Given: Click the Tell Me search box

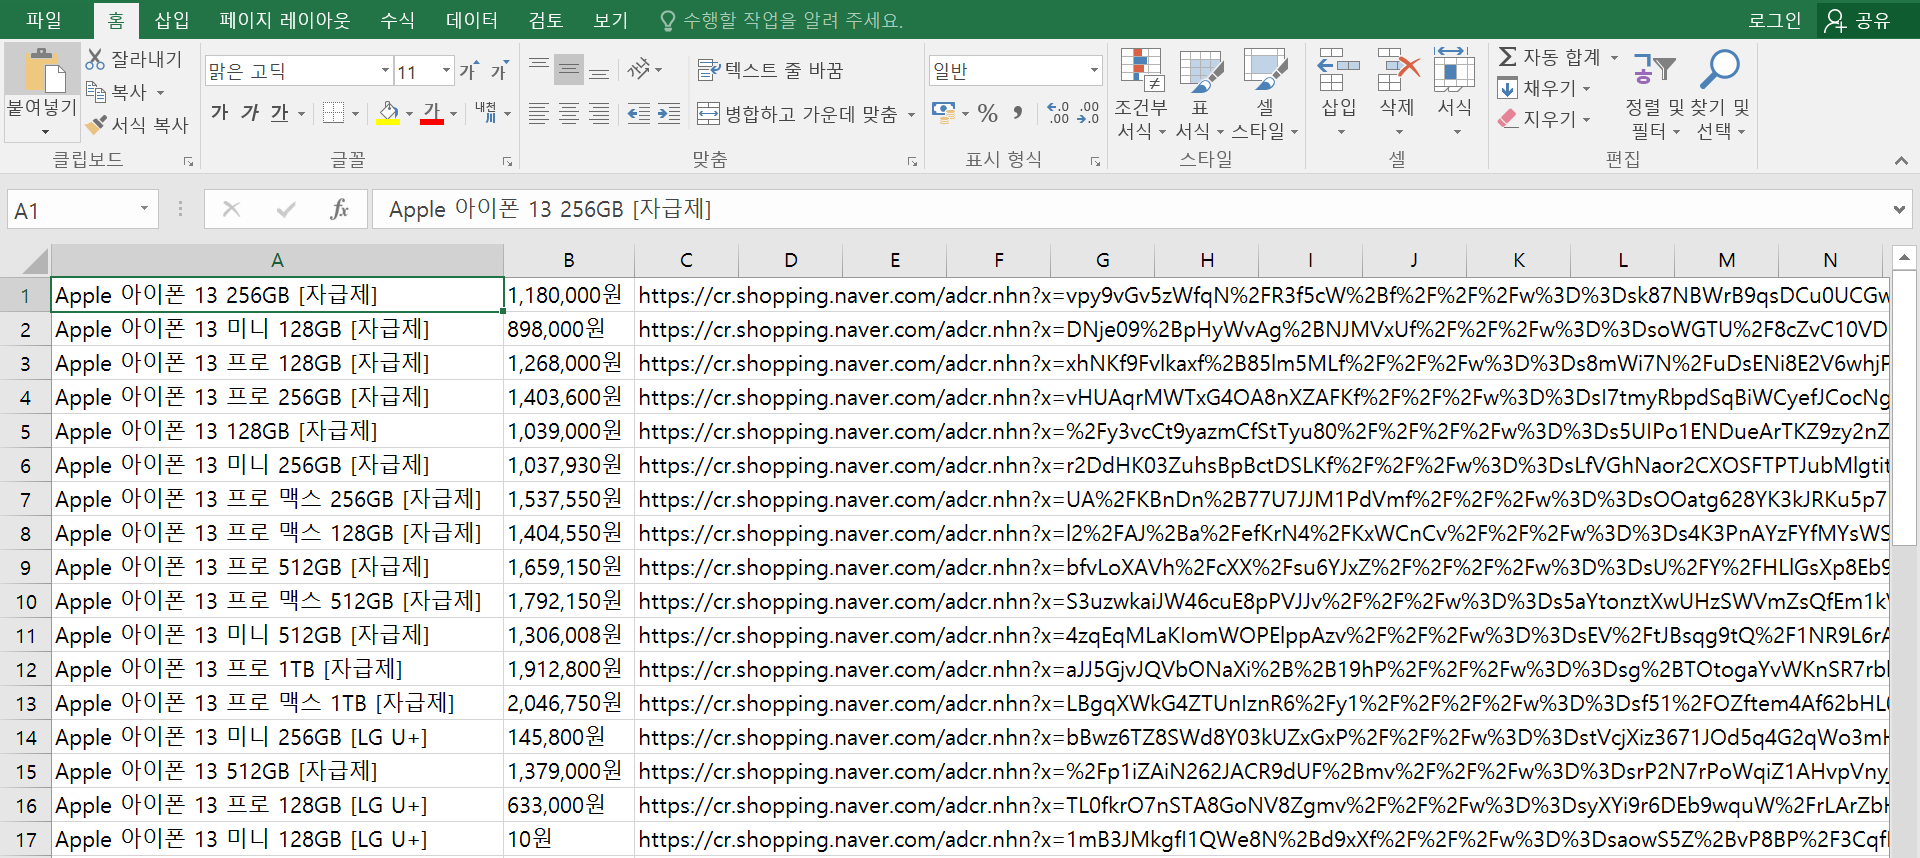Looking at the screenshot, I should click(x=782, y=20).
